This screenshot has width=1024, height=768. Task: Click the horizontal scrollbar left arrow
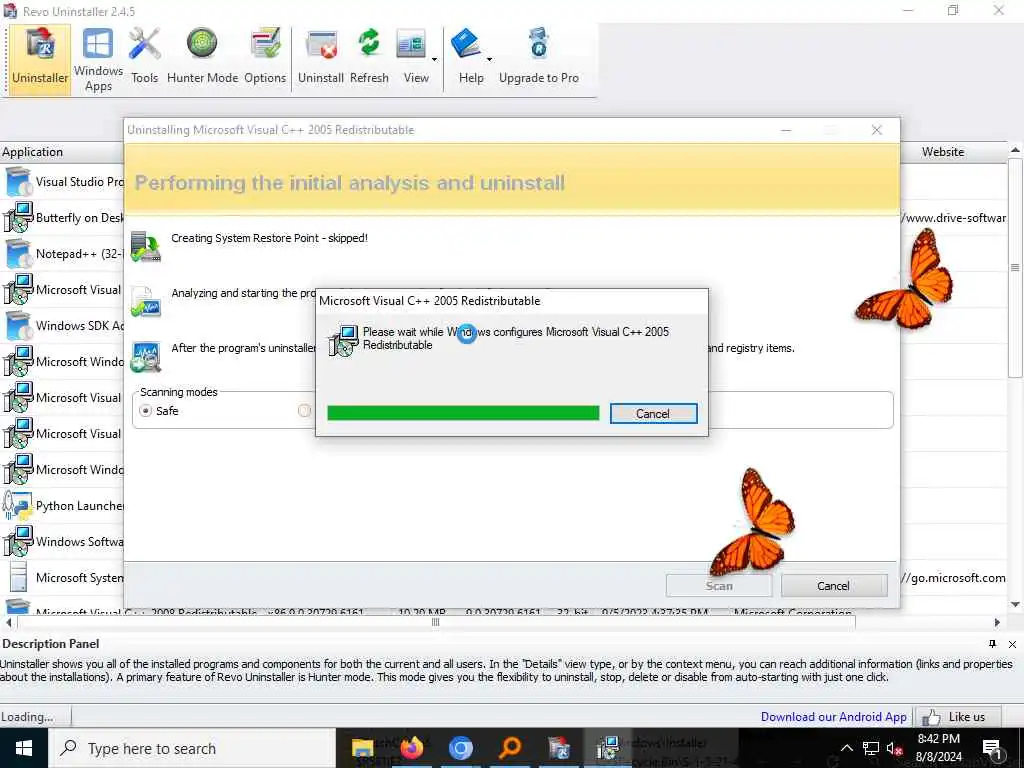(8, 622)
